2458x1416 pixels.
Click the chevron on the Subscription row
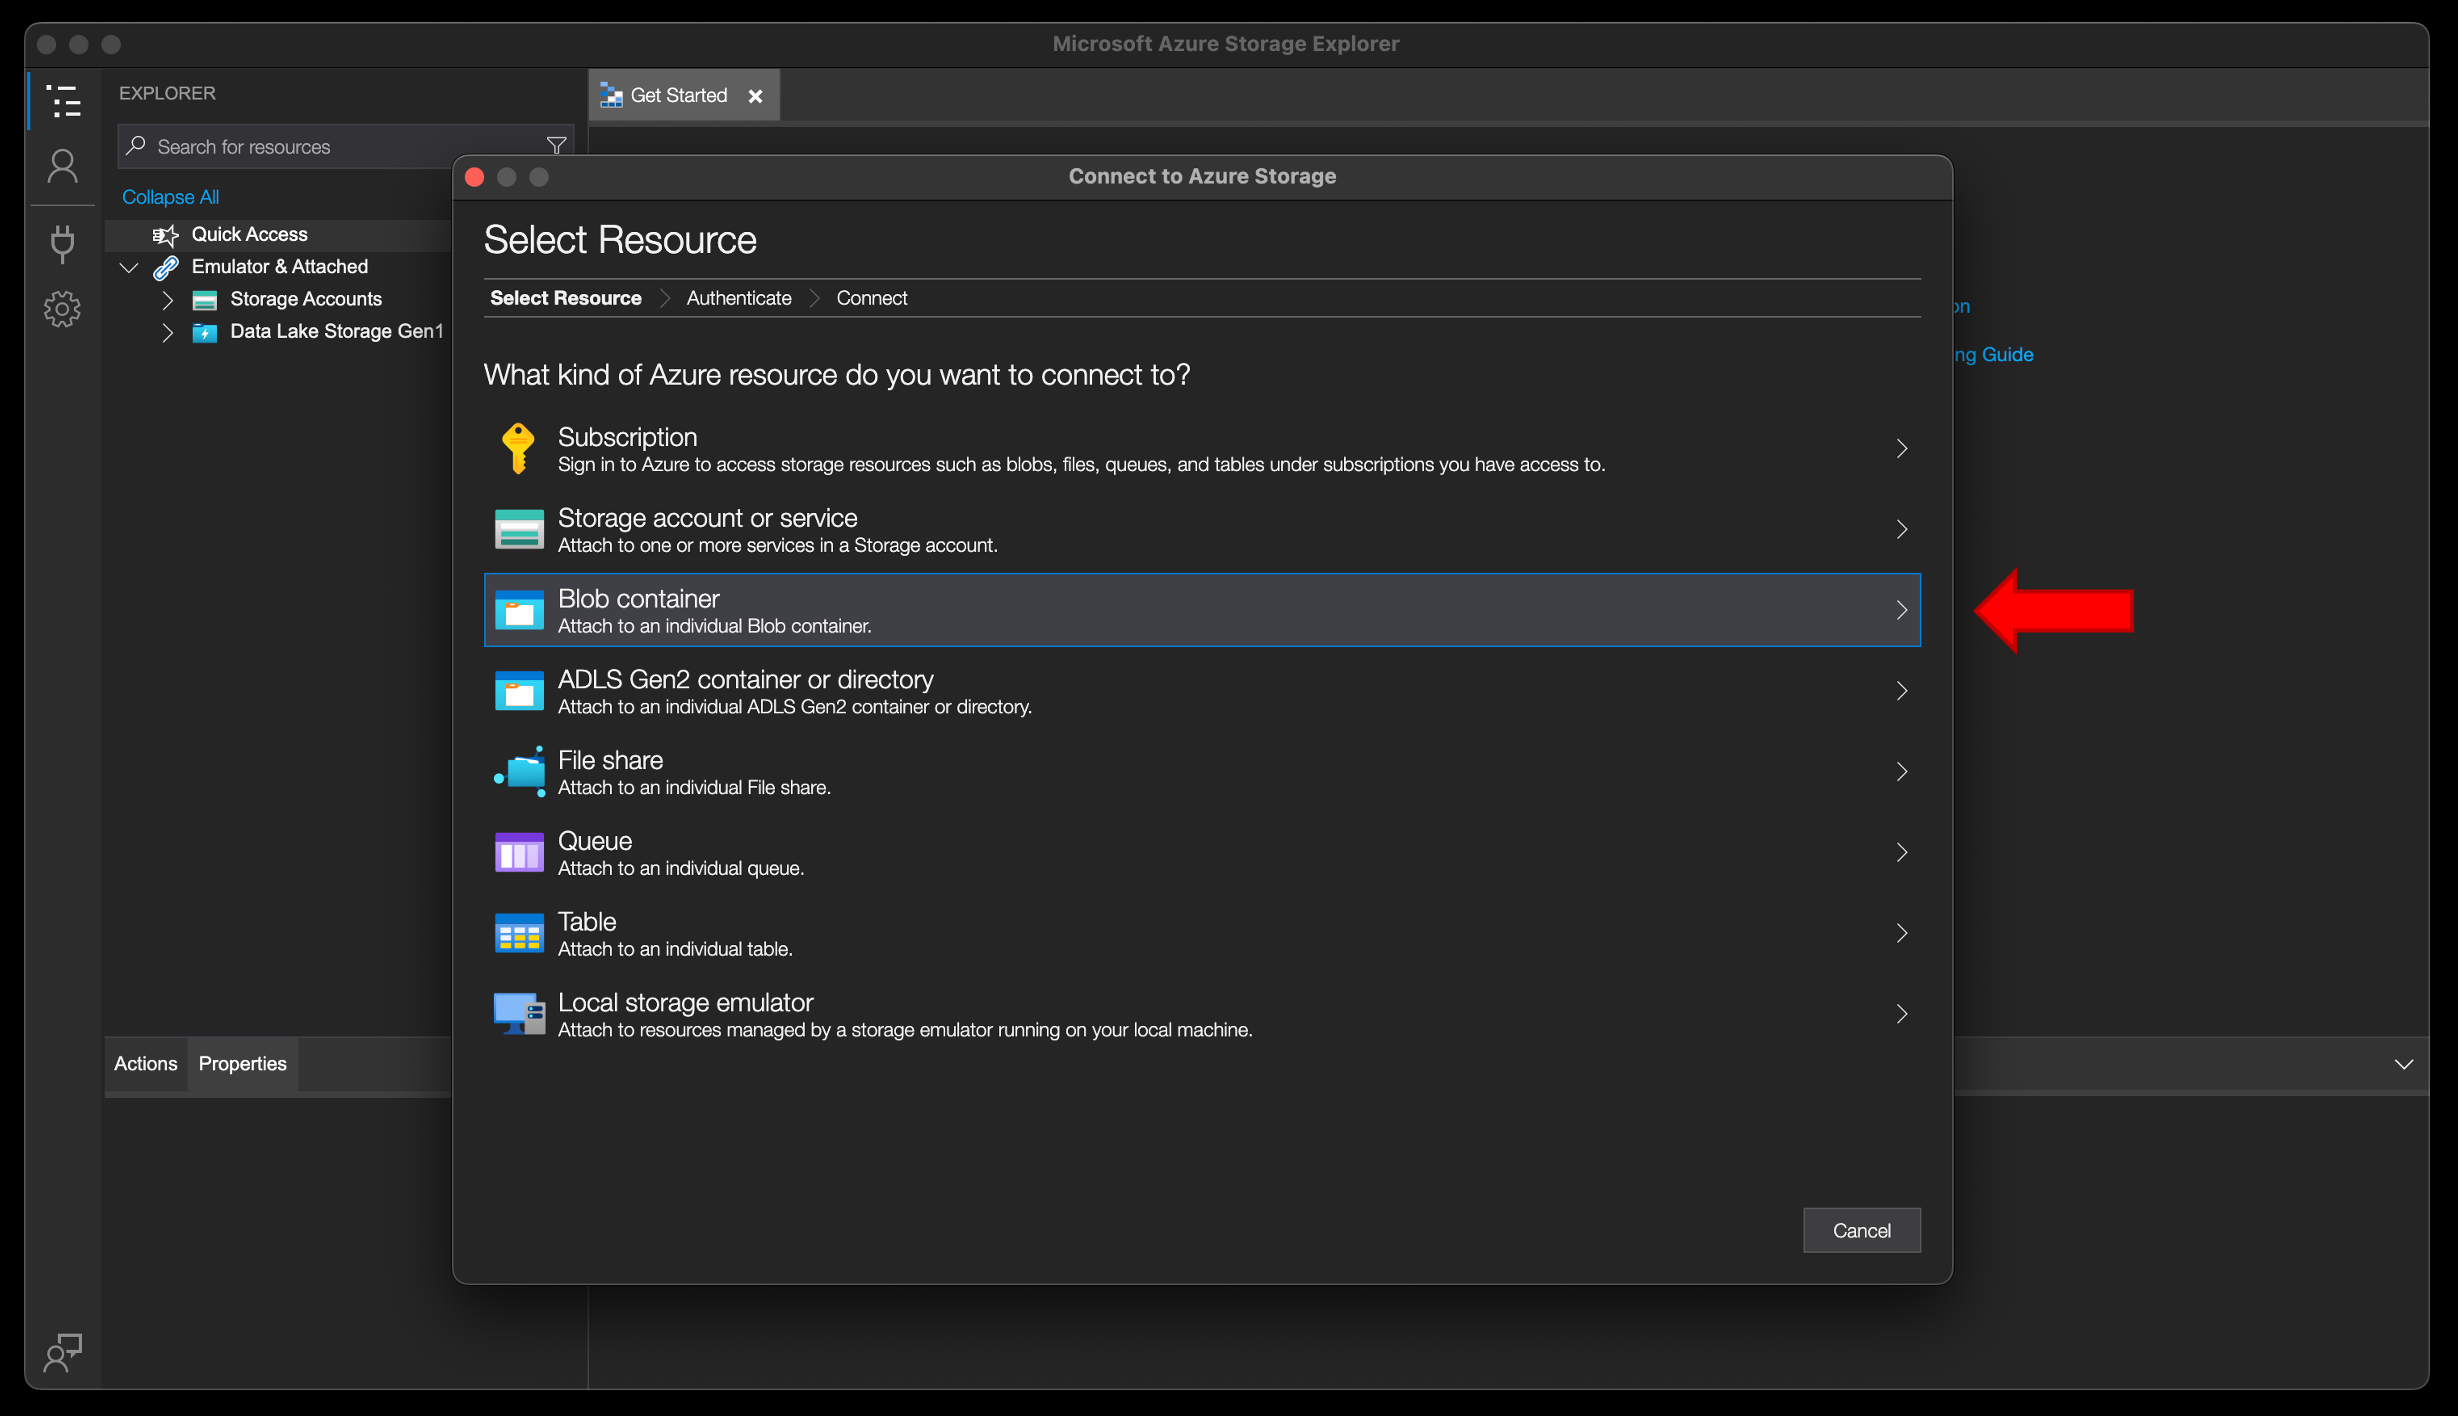click(1902, 448)
